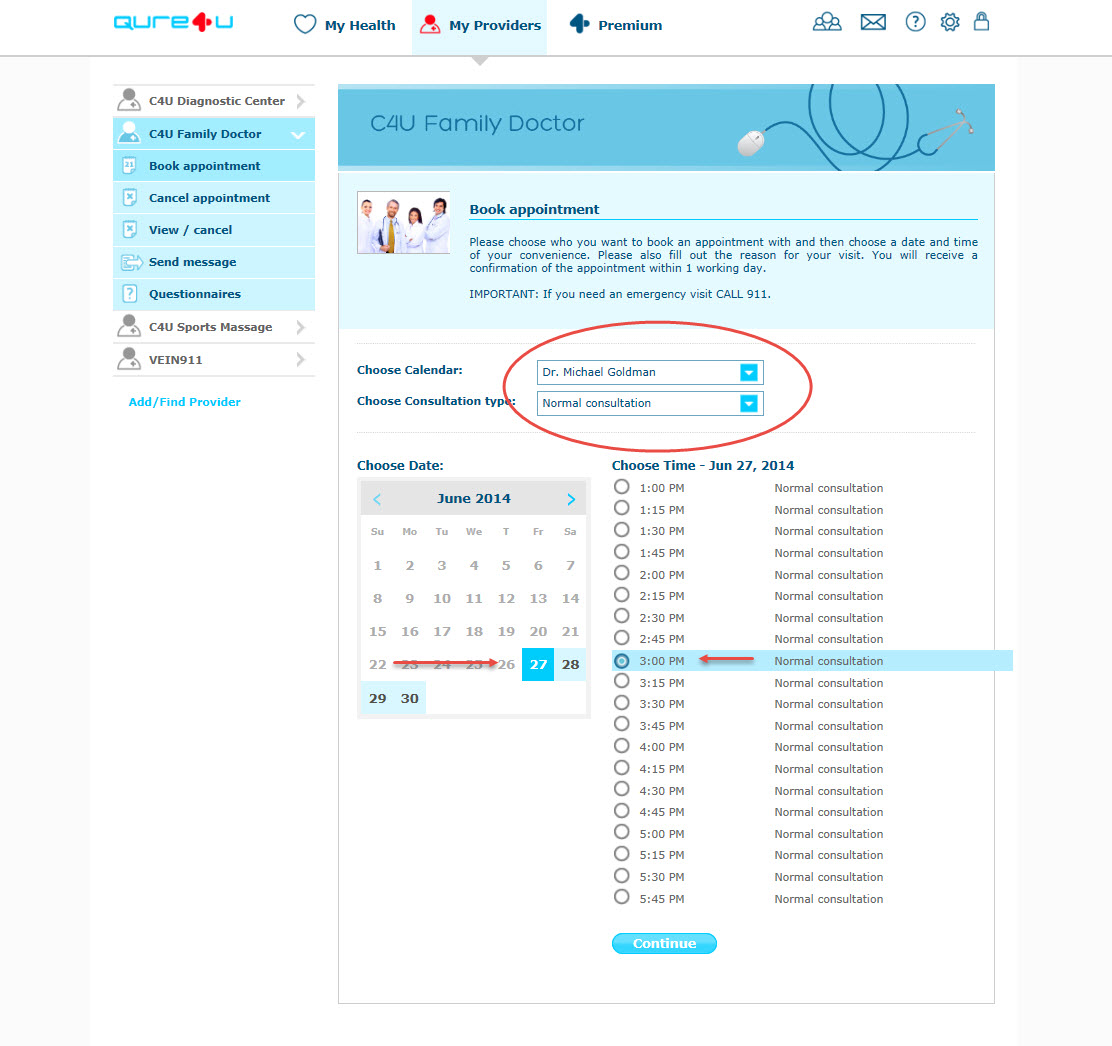Viewport: 1112px width, 1046px height.
Task: Select June 27 in the calendar
Action: (538, 664)
